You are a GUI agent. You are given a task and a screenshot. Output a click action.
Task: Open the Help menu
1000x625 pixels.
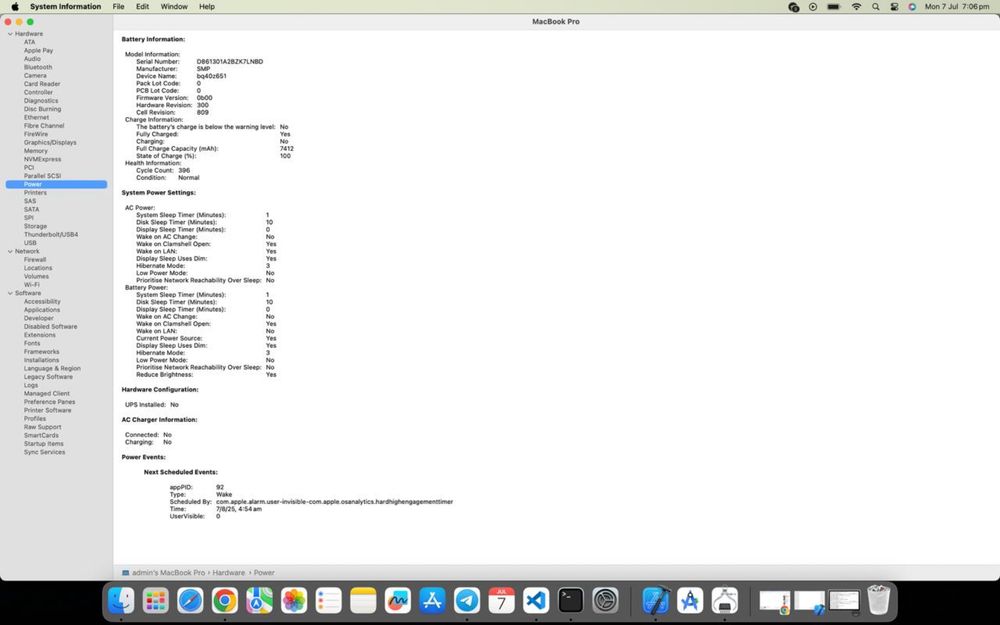207,6
